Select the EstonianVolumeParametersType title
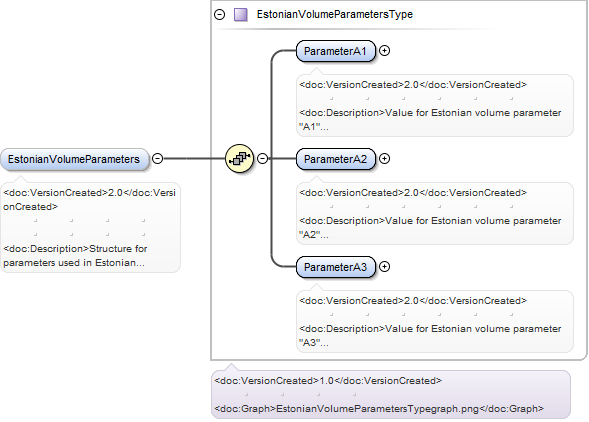Image resolution: width=589 pixels, height=422 pixels. 335,14
